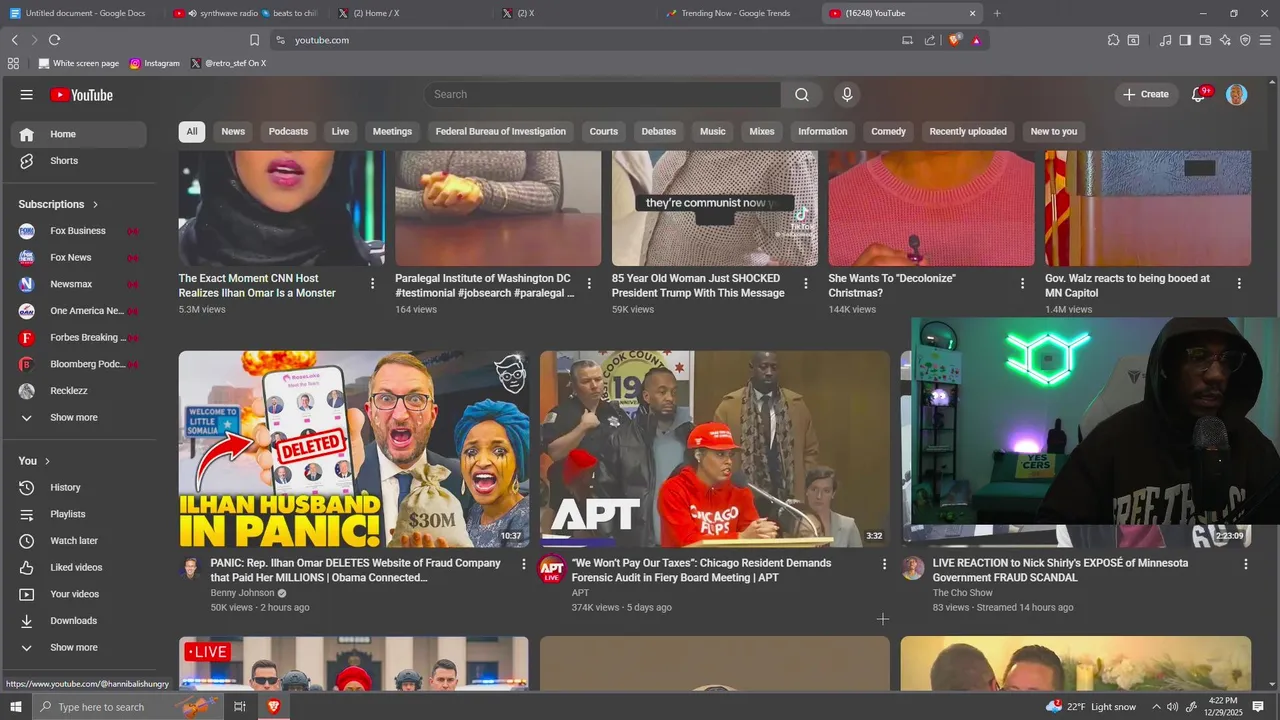Open History from sidebar
Screen dimensions: 1280x720
(x=78, y=487)
